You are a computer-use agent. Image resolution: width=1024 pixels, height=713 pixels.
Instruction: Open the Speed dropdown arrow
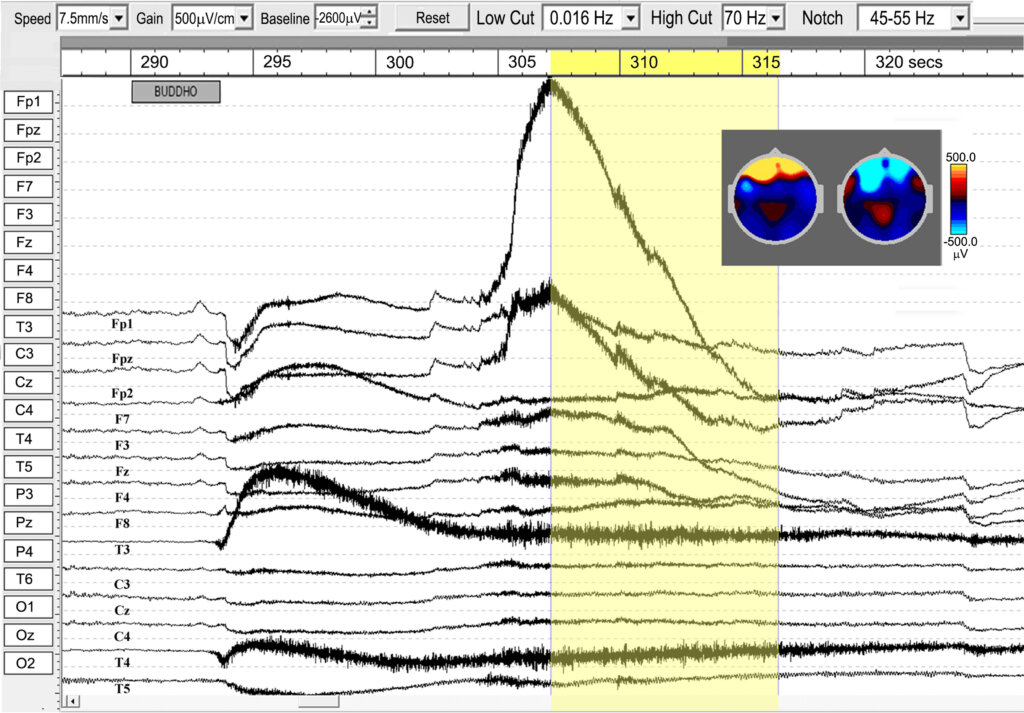click(x=119, y=18)
